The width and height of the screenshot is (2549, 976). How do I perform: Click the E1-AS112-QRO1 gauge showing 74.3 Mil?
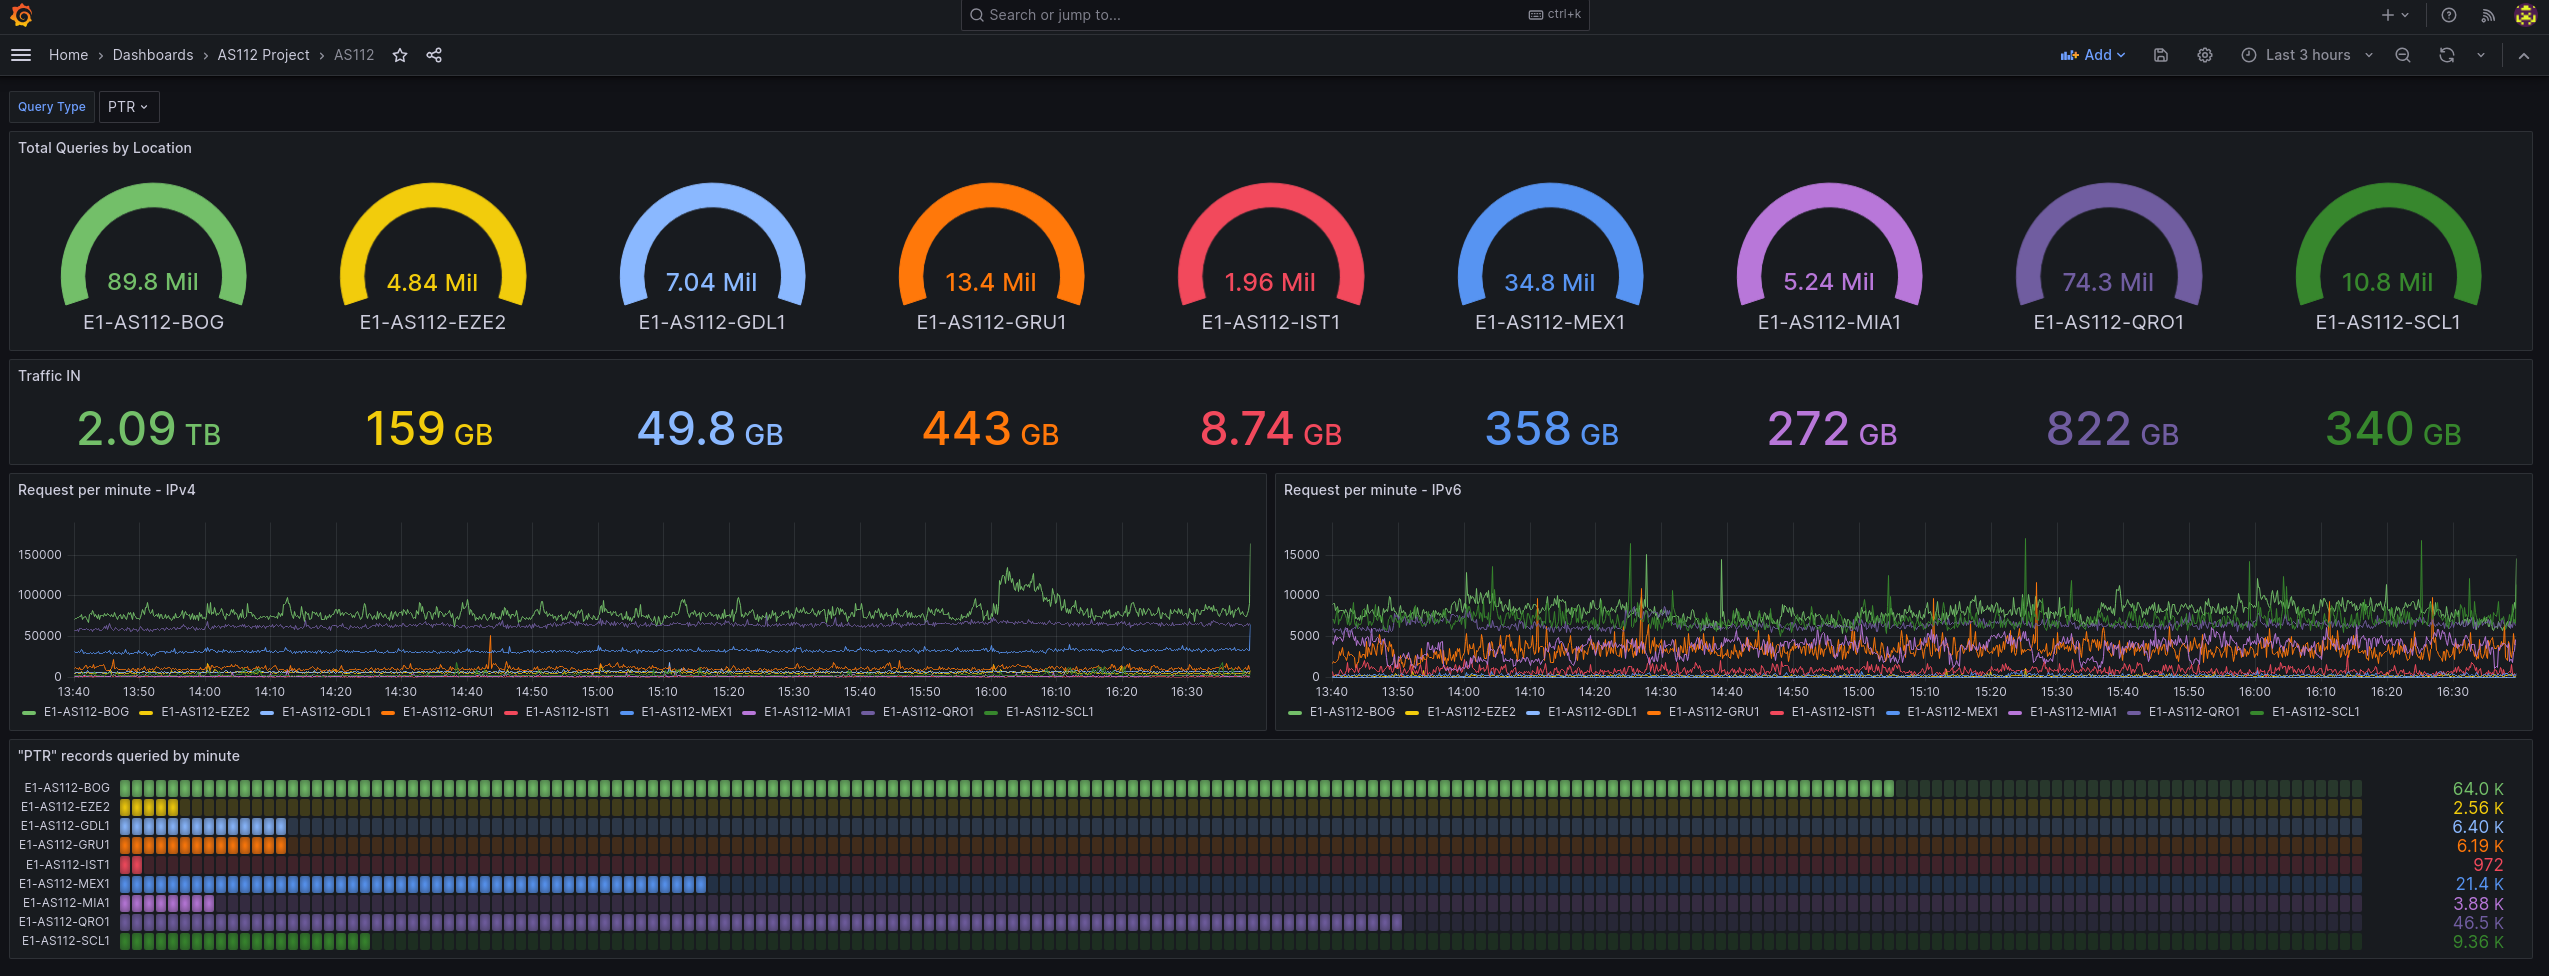click(2108, 245)
